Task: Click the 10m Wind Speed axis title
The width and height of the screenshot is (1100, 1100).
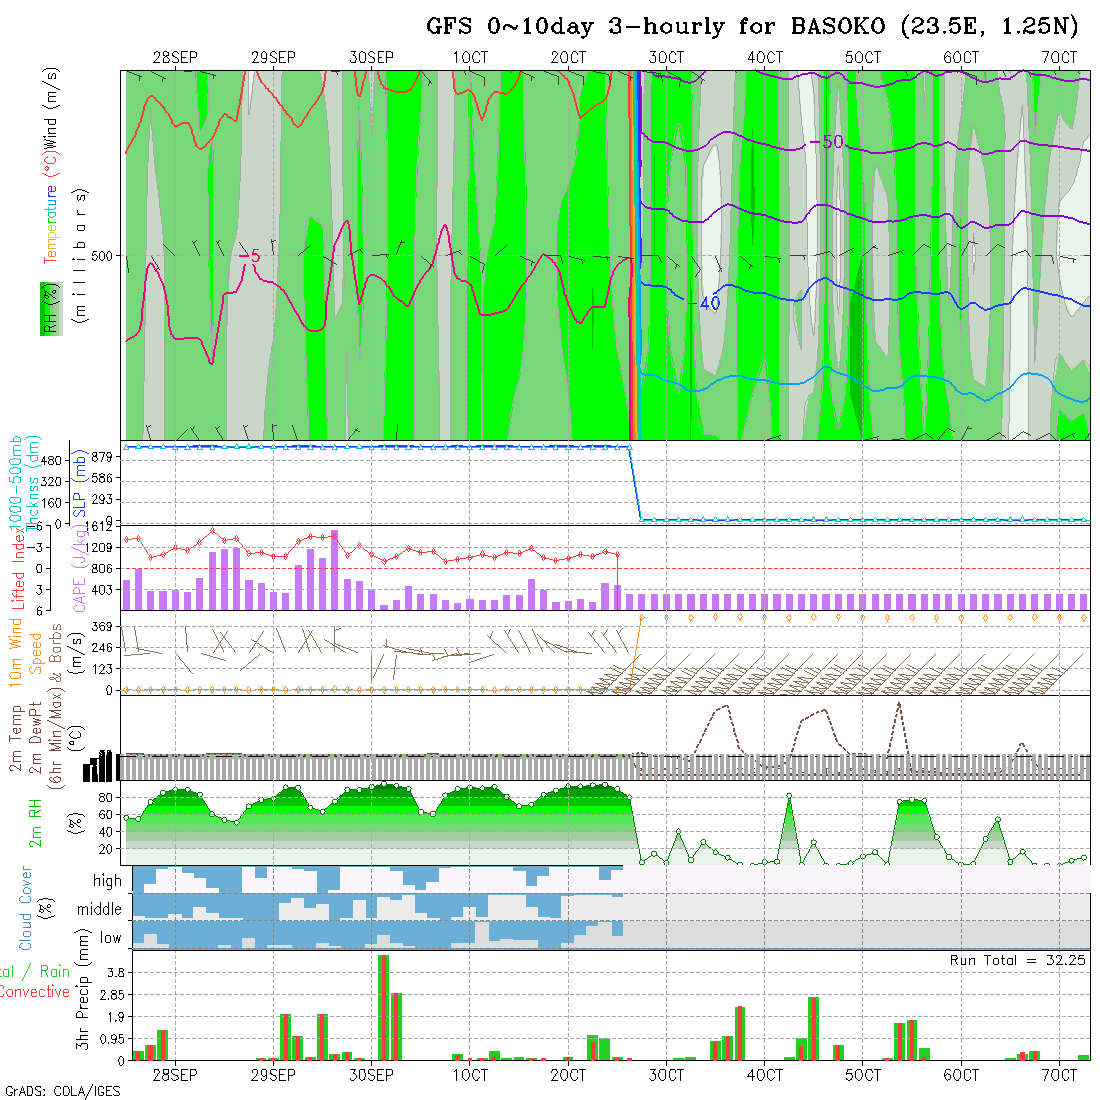Action: pyautogui.click(x=25, y=650)
